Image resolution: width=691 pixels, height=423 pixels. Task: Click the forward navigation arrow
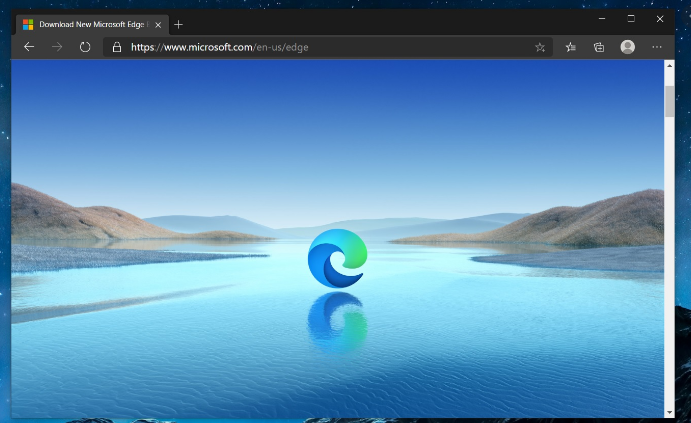pos(57,47)
